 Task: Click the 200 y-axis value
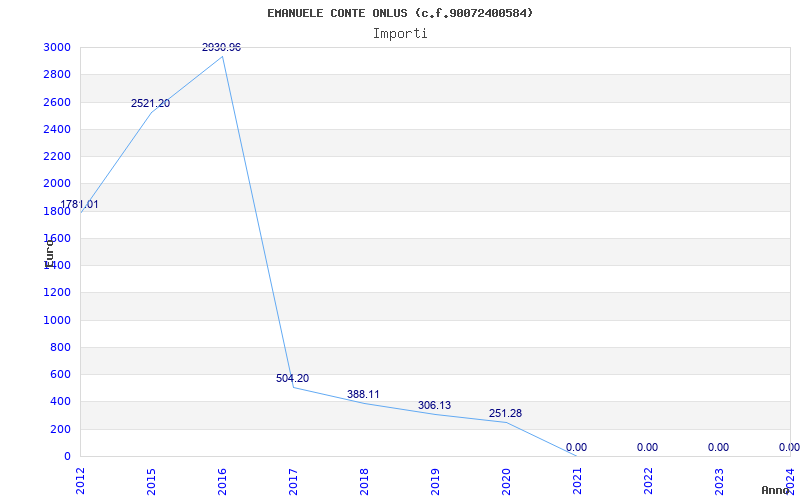60,429
